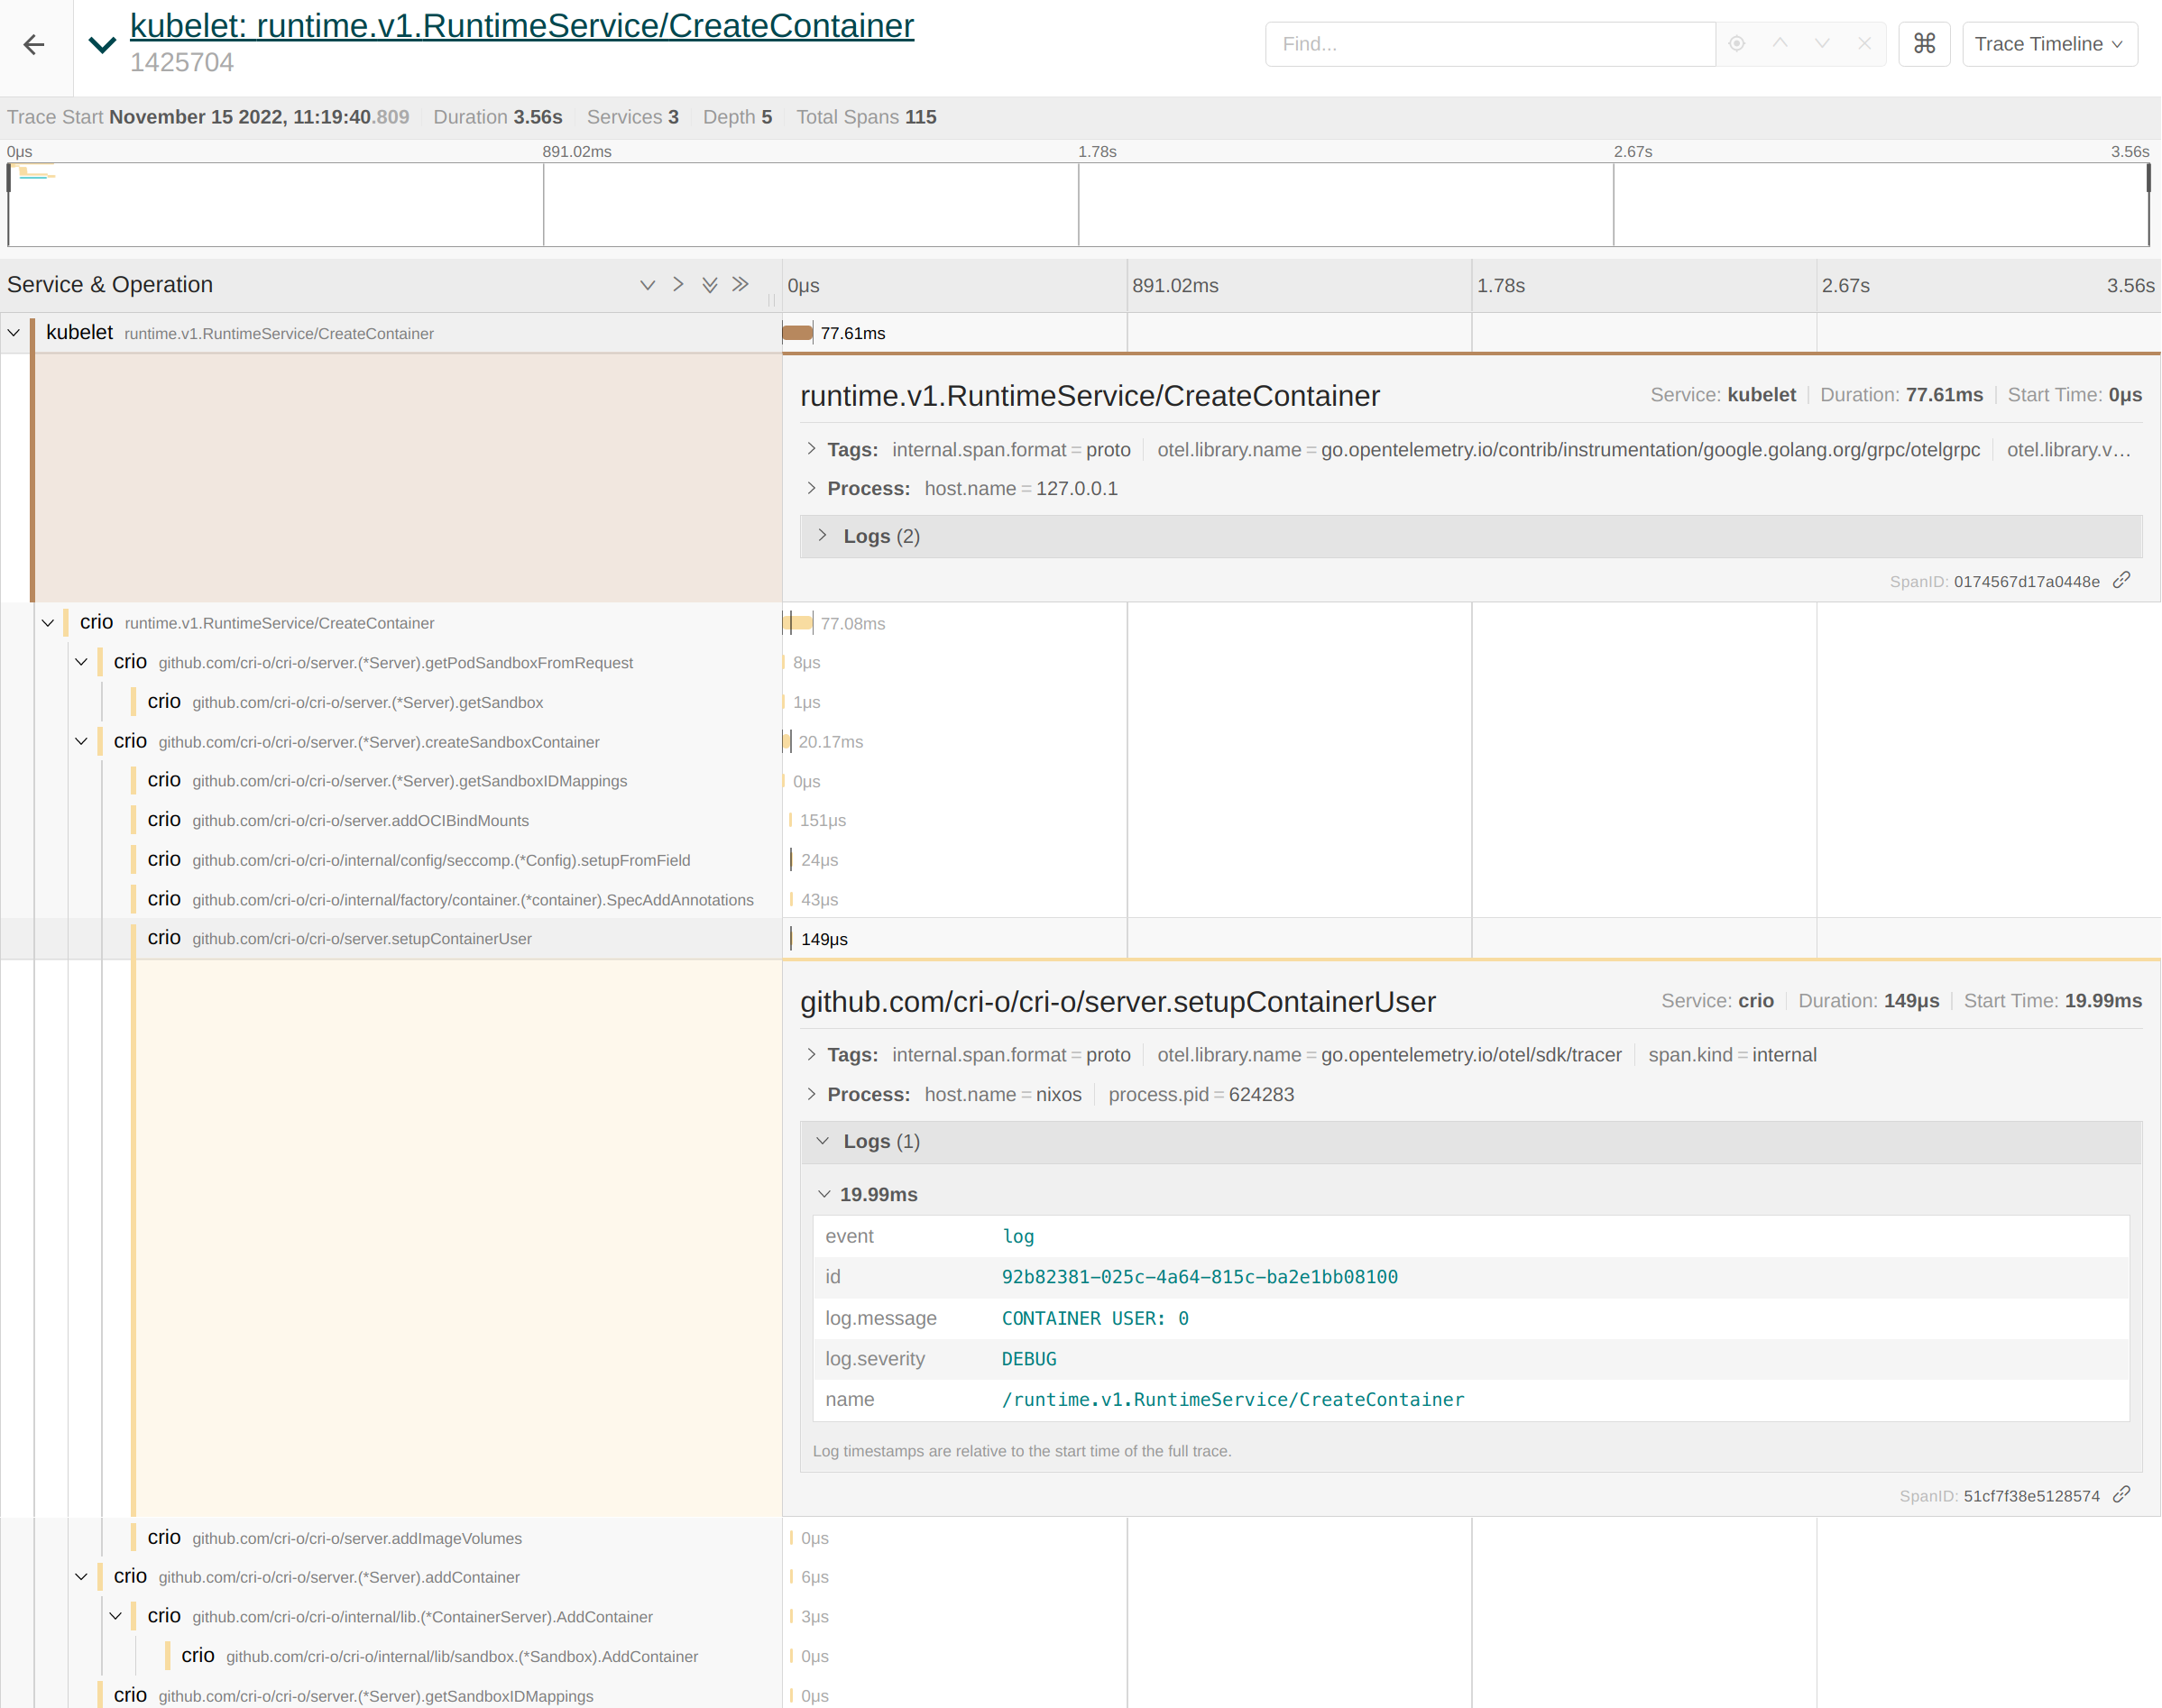Expand all spans double-down chevron
The height and width of the screenshot is (1708, 2162).
709,285
